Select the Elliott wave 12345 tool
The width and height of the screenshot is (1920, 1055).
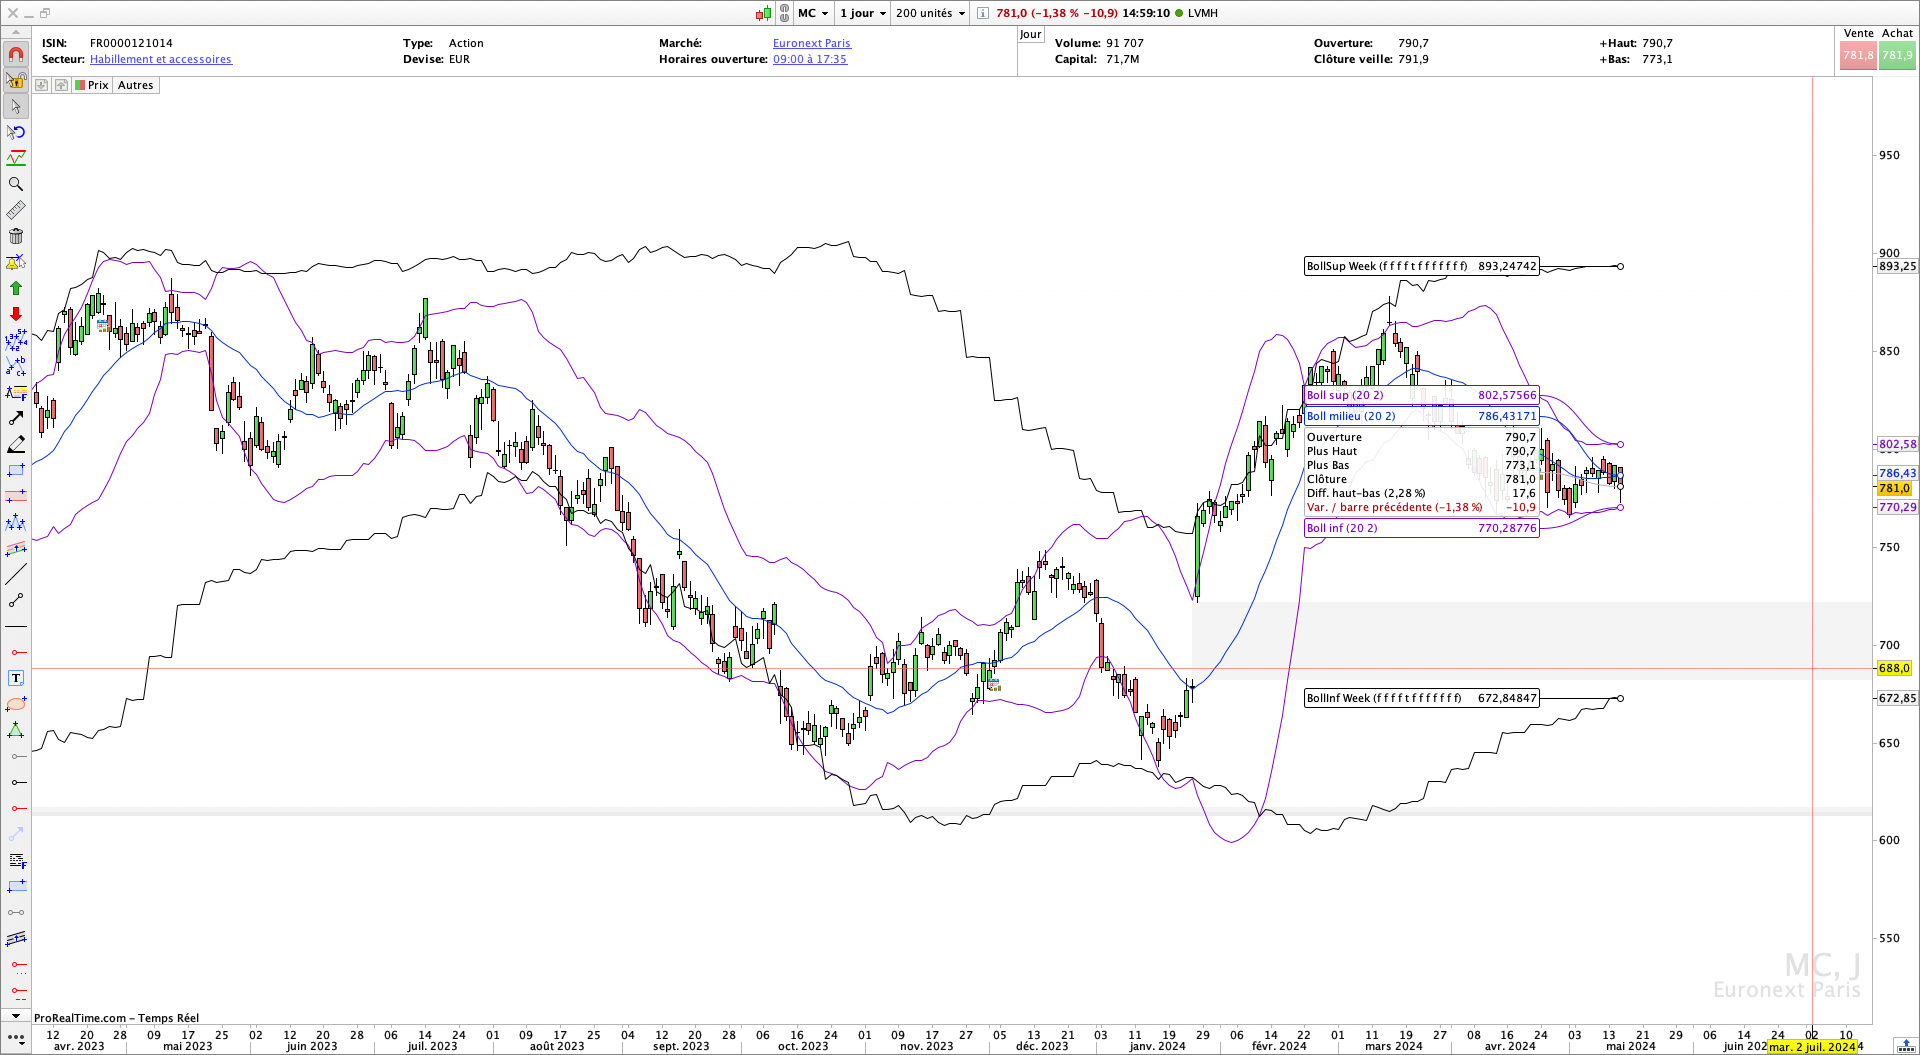(x=16, y=340)
